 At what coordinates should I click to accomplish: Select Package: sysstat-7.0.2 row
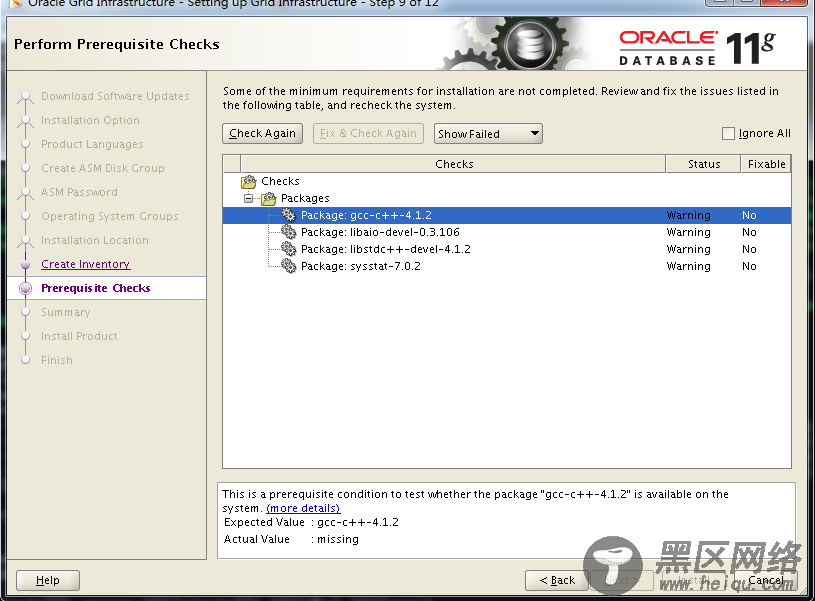pyautogui.click(x=507, y=266)
